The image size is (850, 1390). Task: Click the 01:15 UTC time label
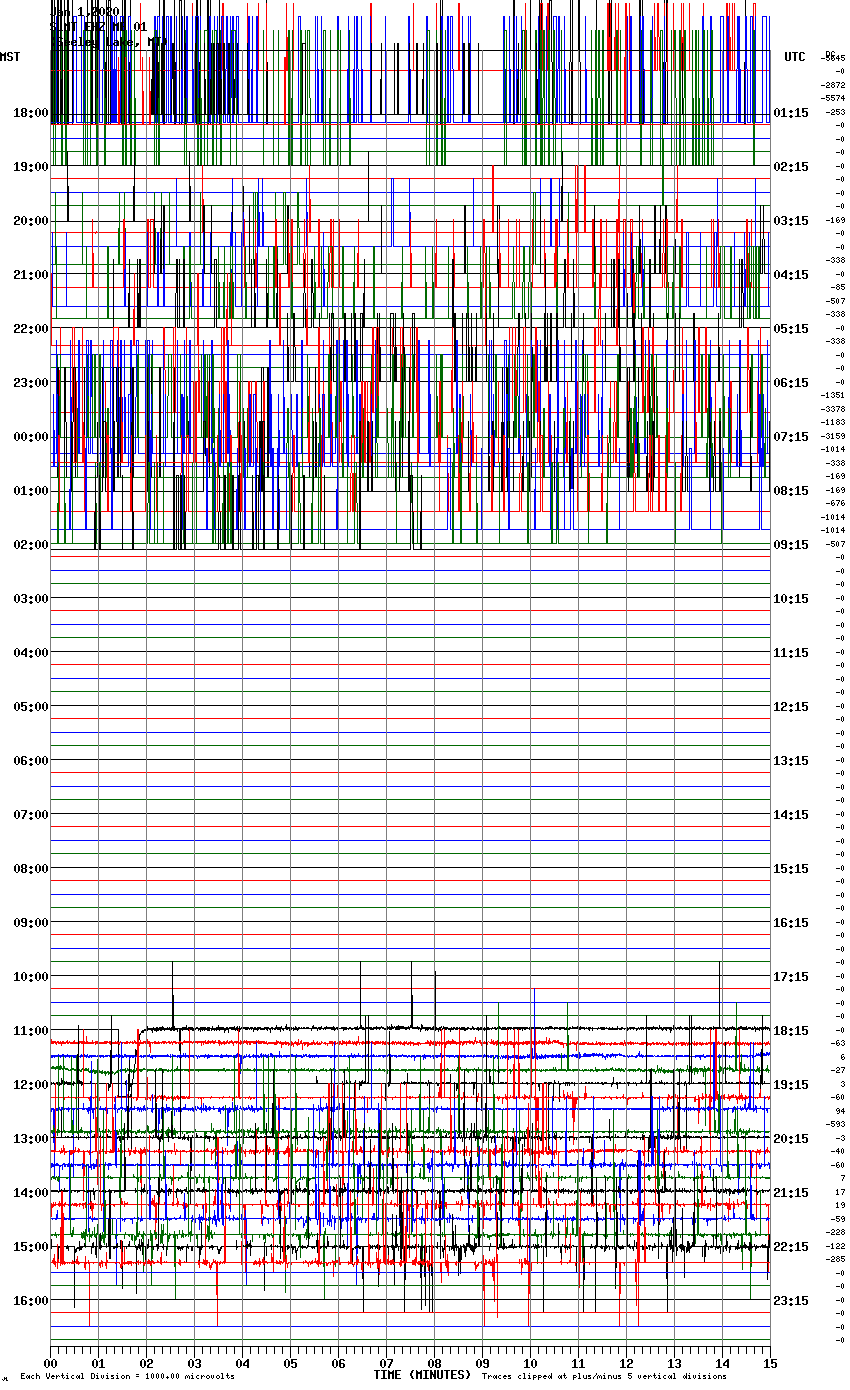pyautogui.click(x=790, y=113)
